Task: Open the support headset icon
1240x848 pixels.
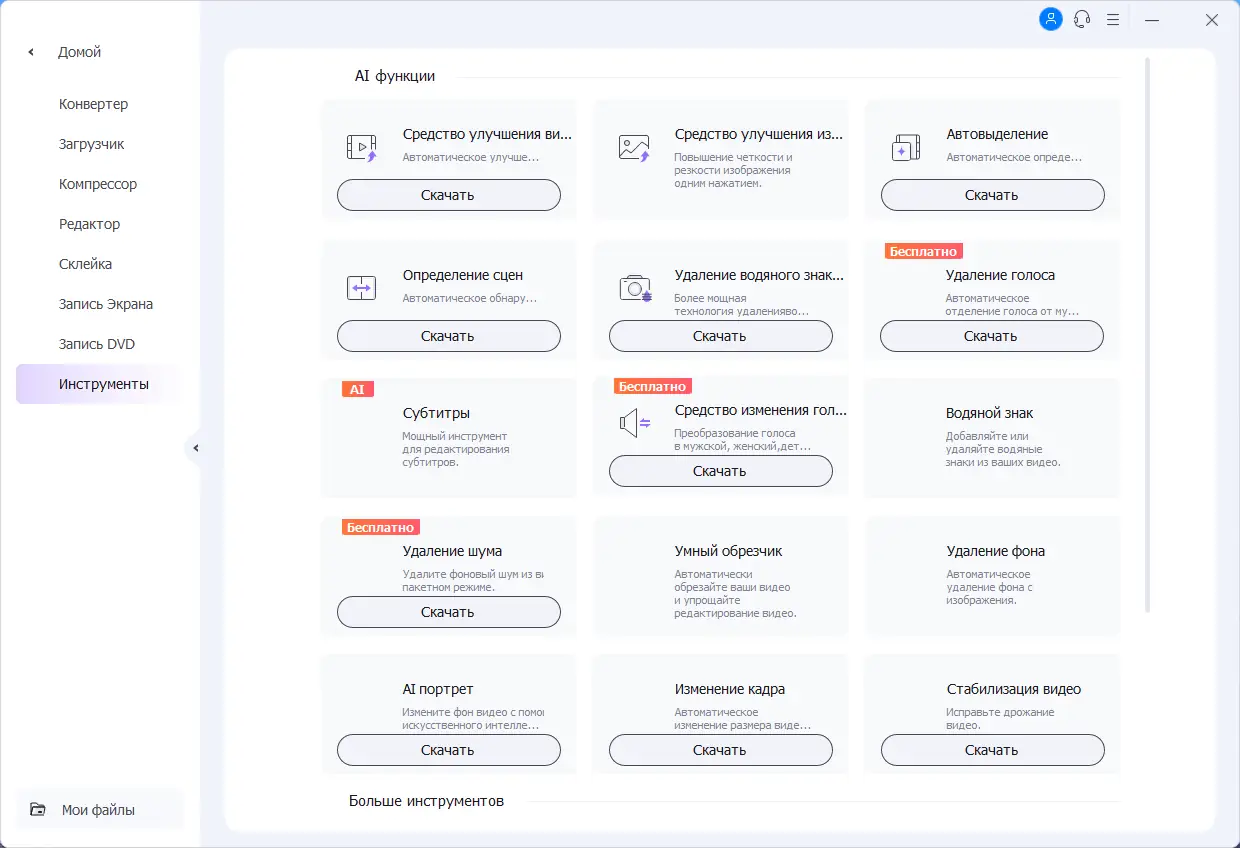Action: tap(1082, 19)
